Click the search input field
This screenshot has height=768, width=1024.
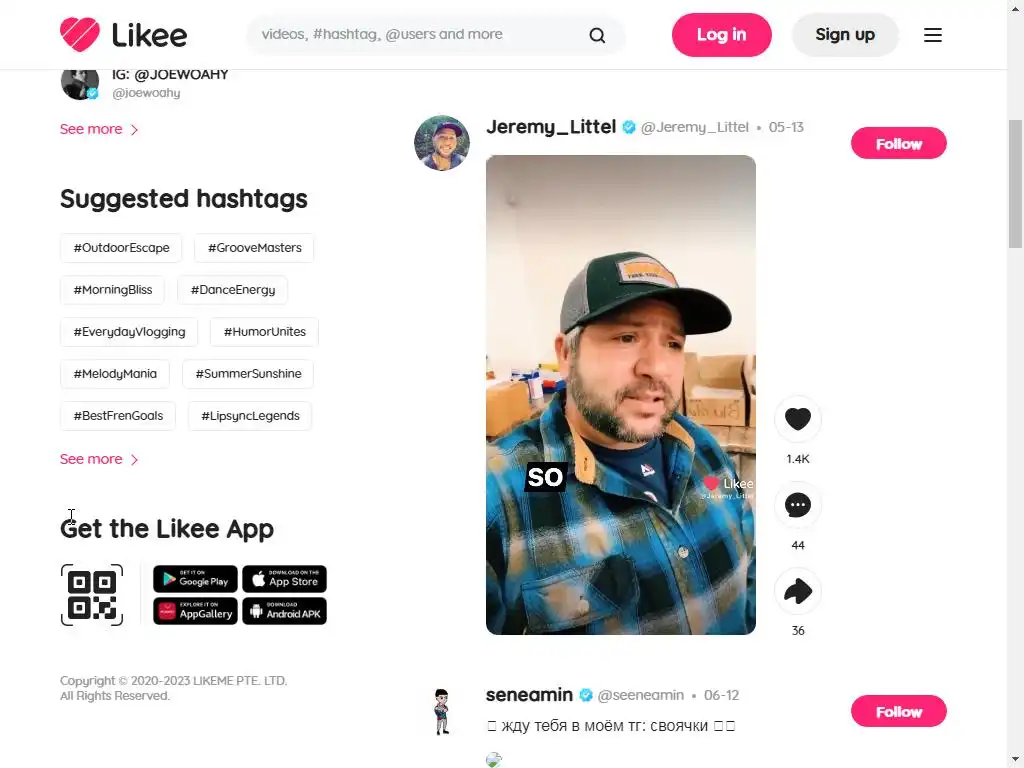point(418,35)
